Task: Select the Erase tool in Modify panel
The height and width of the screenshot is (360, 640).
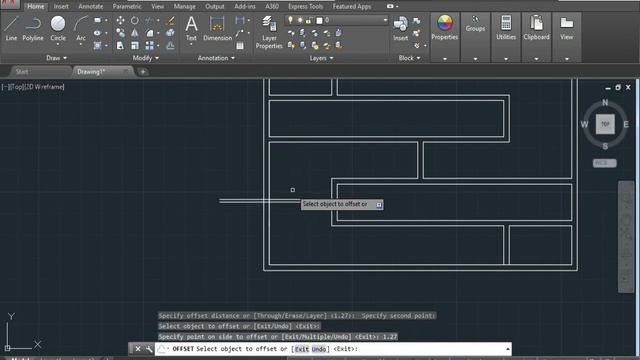Action: click(171, 20)
